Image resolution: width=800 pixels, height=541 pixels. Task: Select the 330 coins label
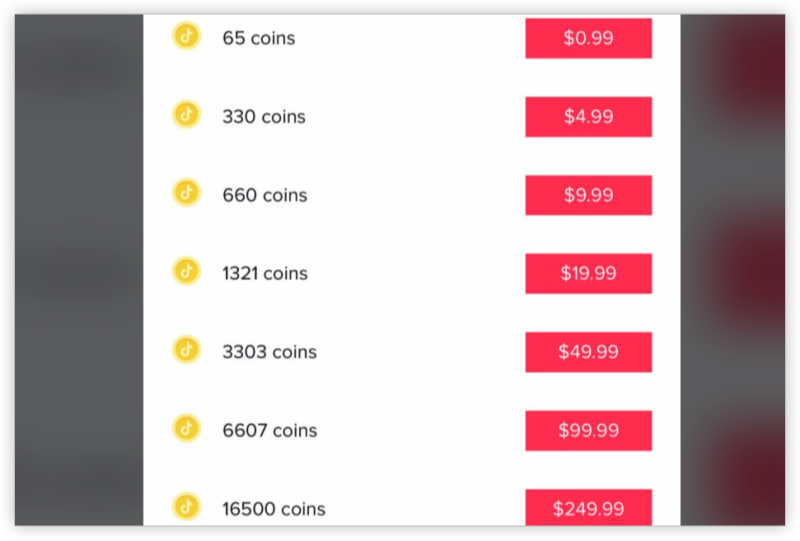click(x=264, y=117)
